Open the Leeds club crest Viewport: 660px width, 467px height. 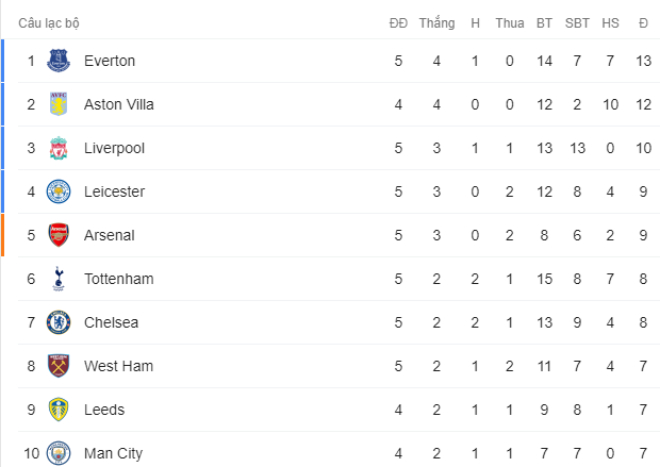pos(59,410)
